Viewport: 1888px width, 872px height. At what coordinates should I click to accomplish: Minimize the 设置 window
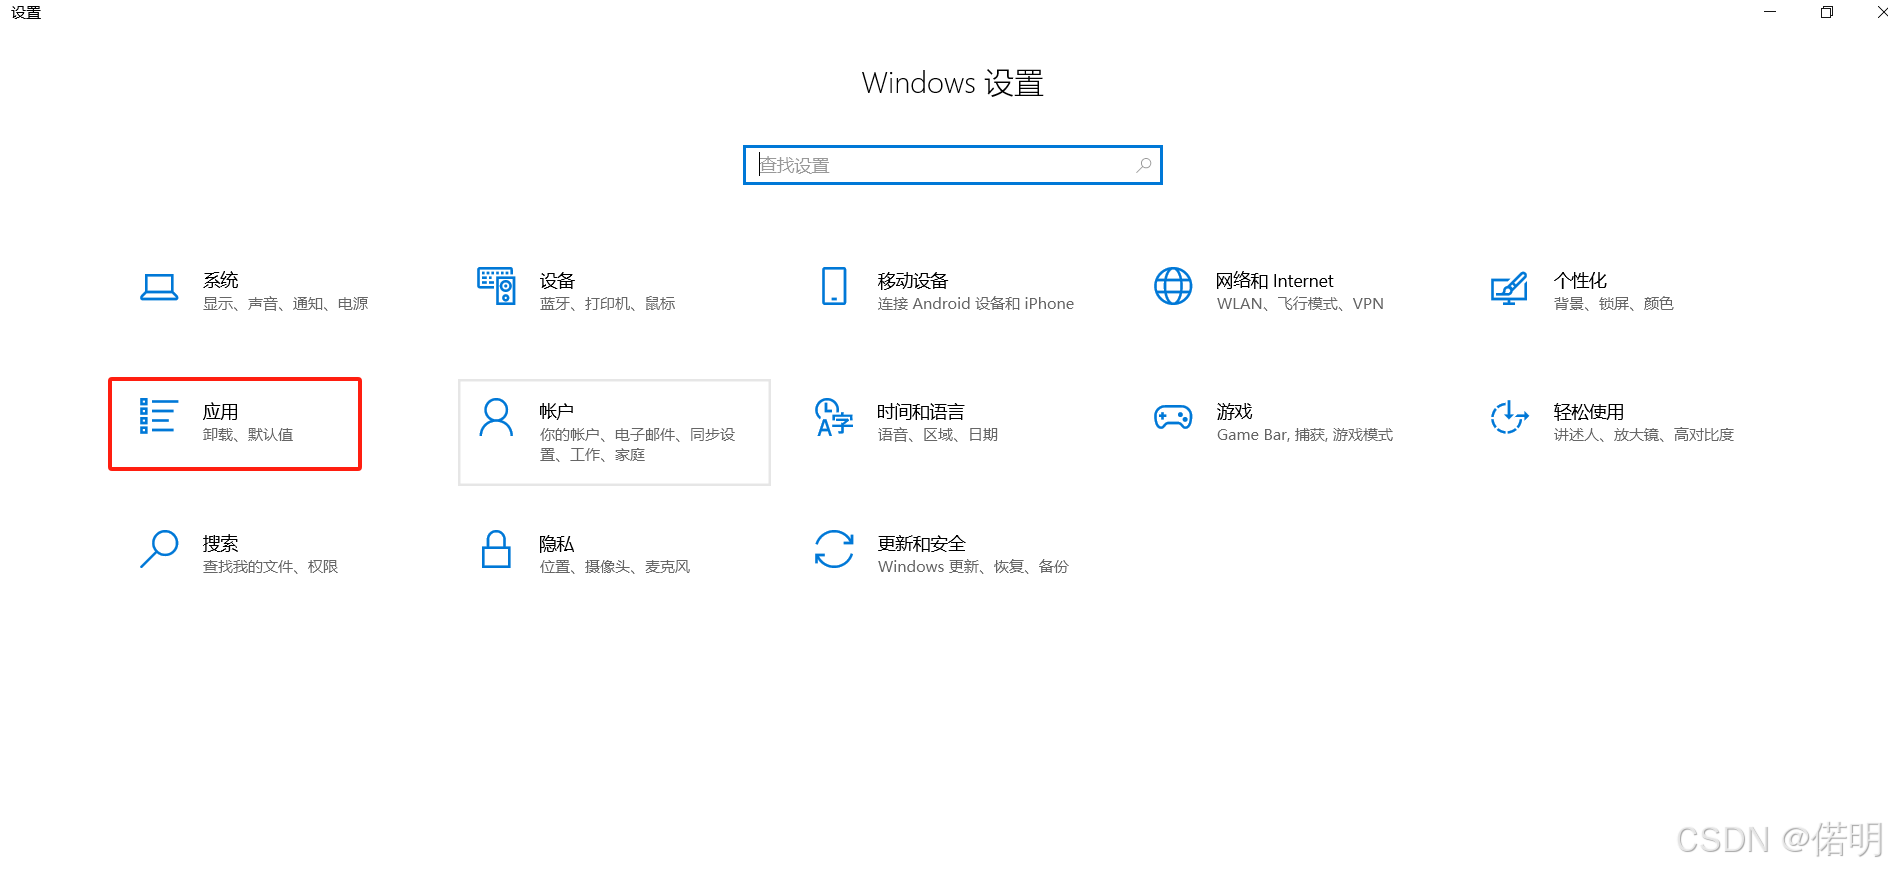click(1770, 12)
